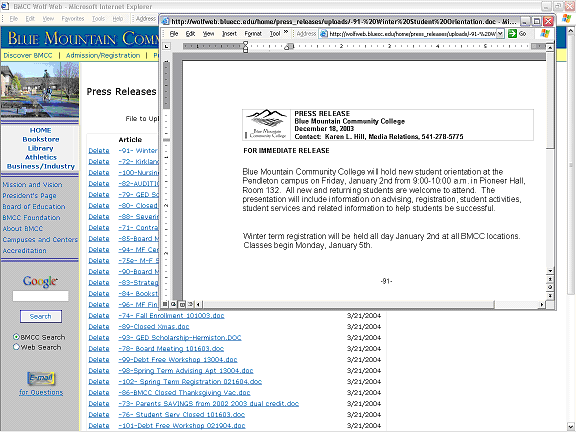Open the View menu in the document window
The image size is (576, 432).
[209, 34]
